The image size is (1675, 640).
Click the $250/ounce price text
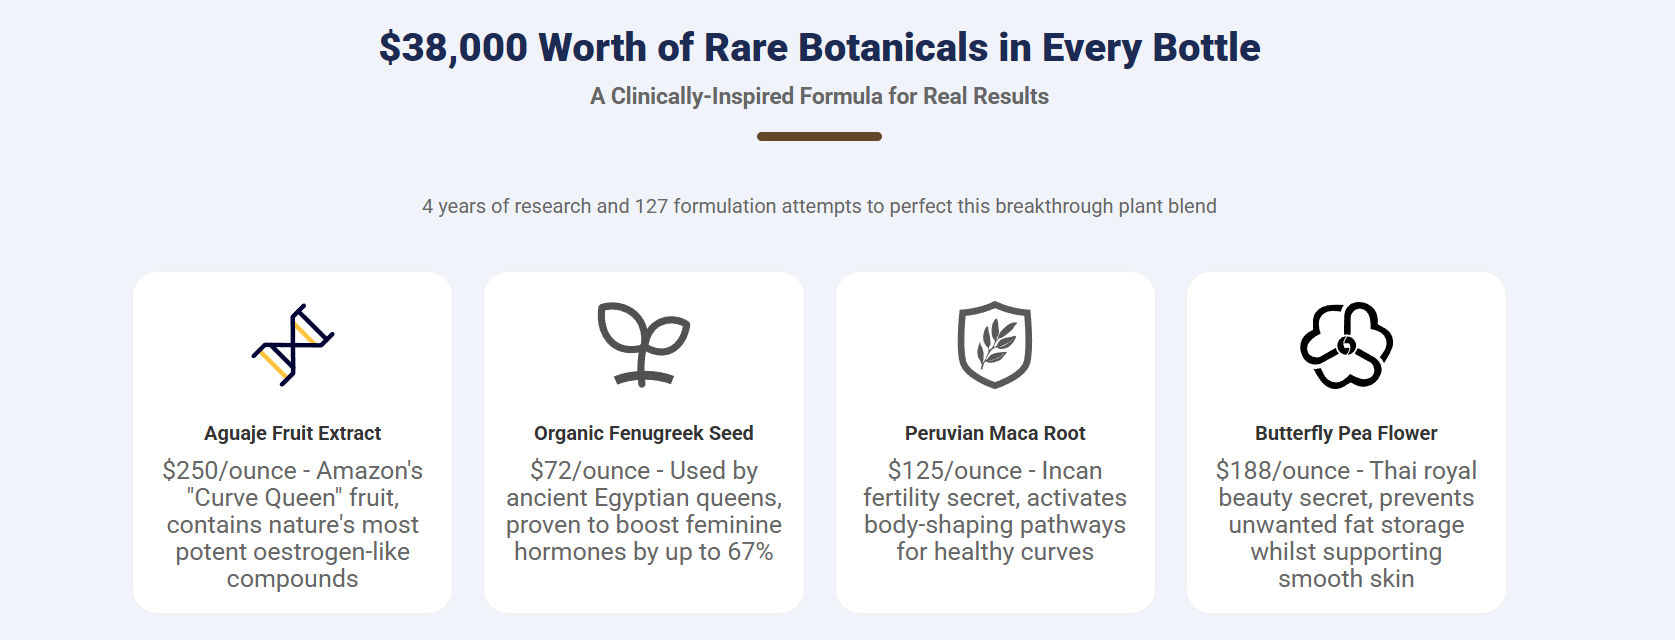(229, 470)
